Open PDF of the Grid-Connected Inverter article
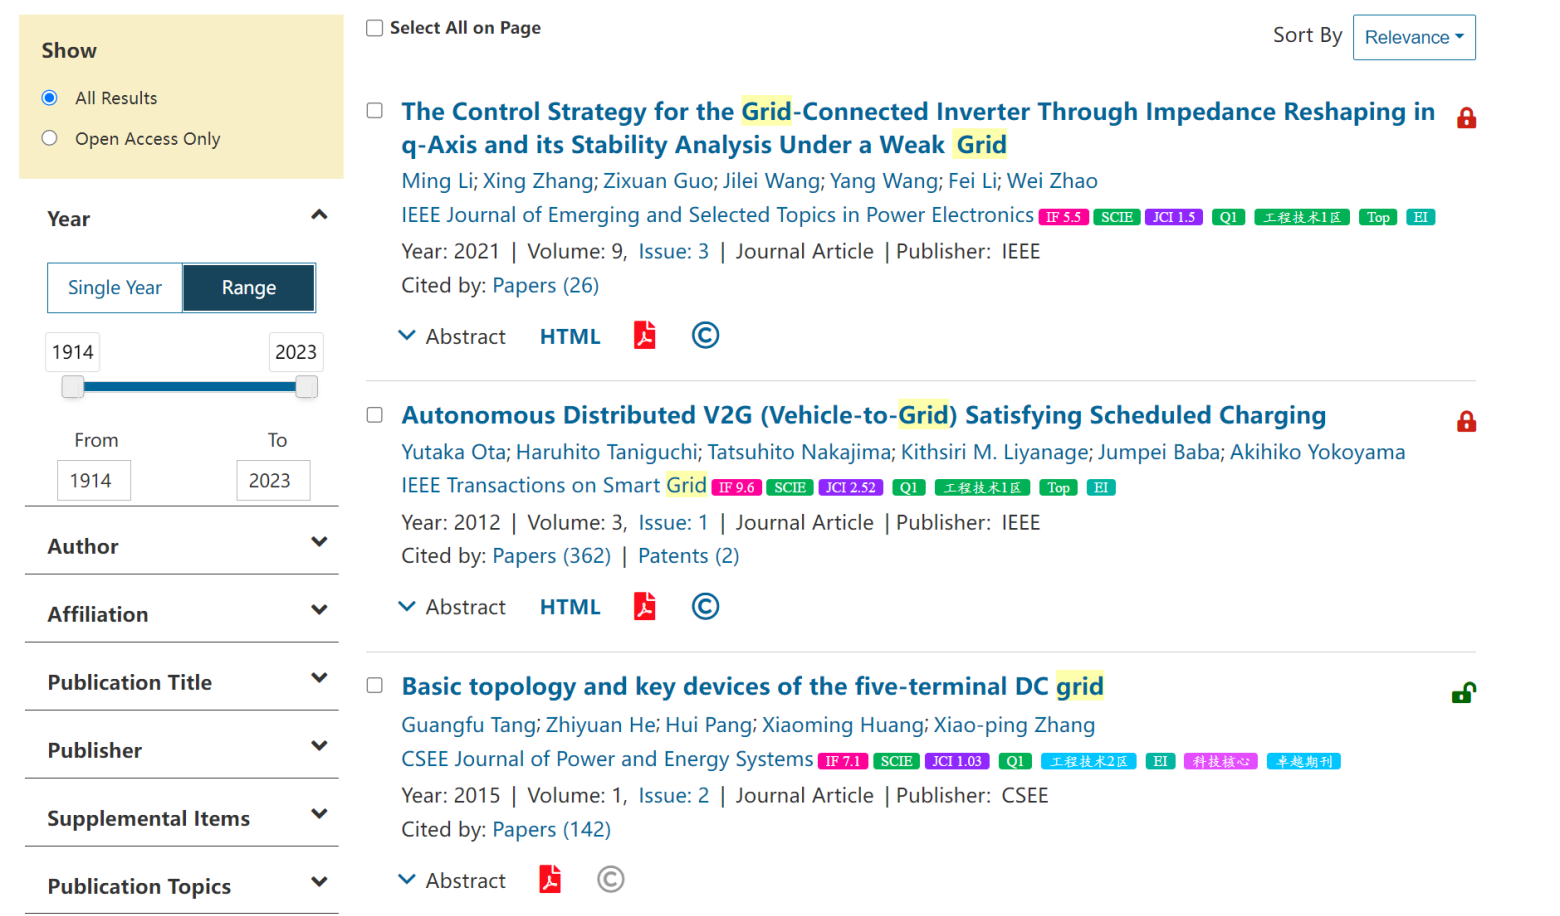This screenshot has width=1560, height=916. tap(645, 336)
